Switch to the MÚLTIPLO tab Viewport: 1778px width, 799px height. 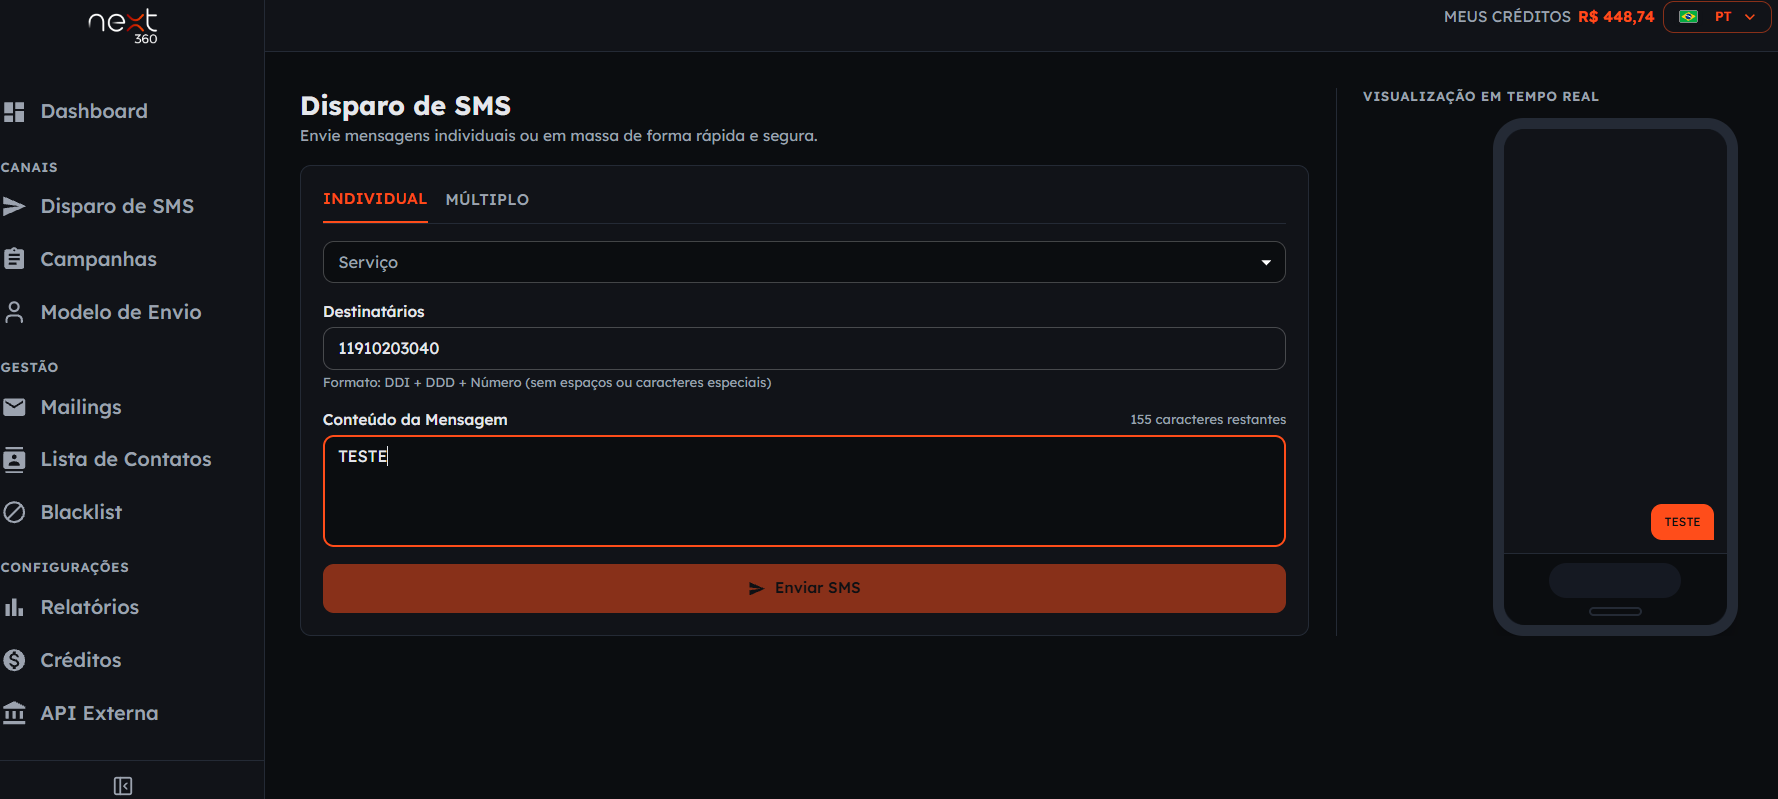tap(487, 200)
